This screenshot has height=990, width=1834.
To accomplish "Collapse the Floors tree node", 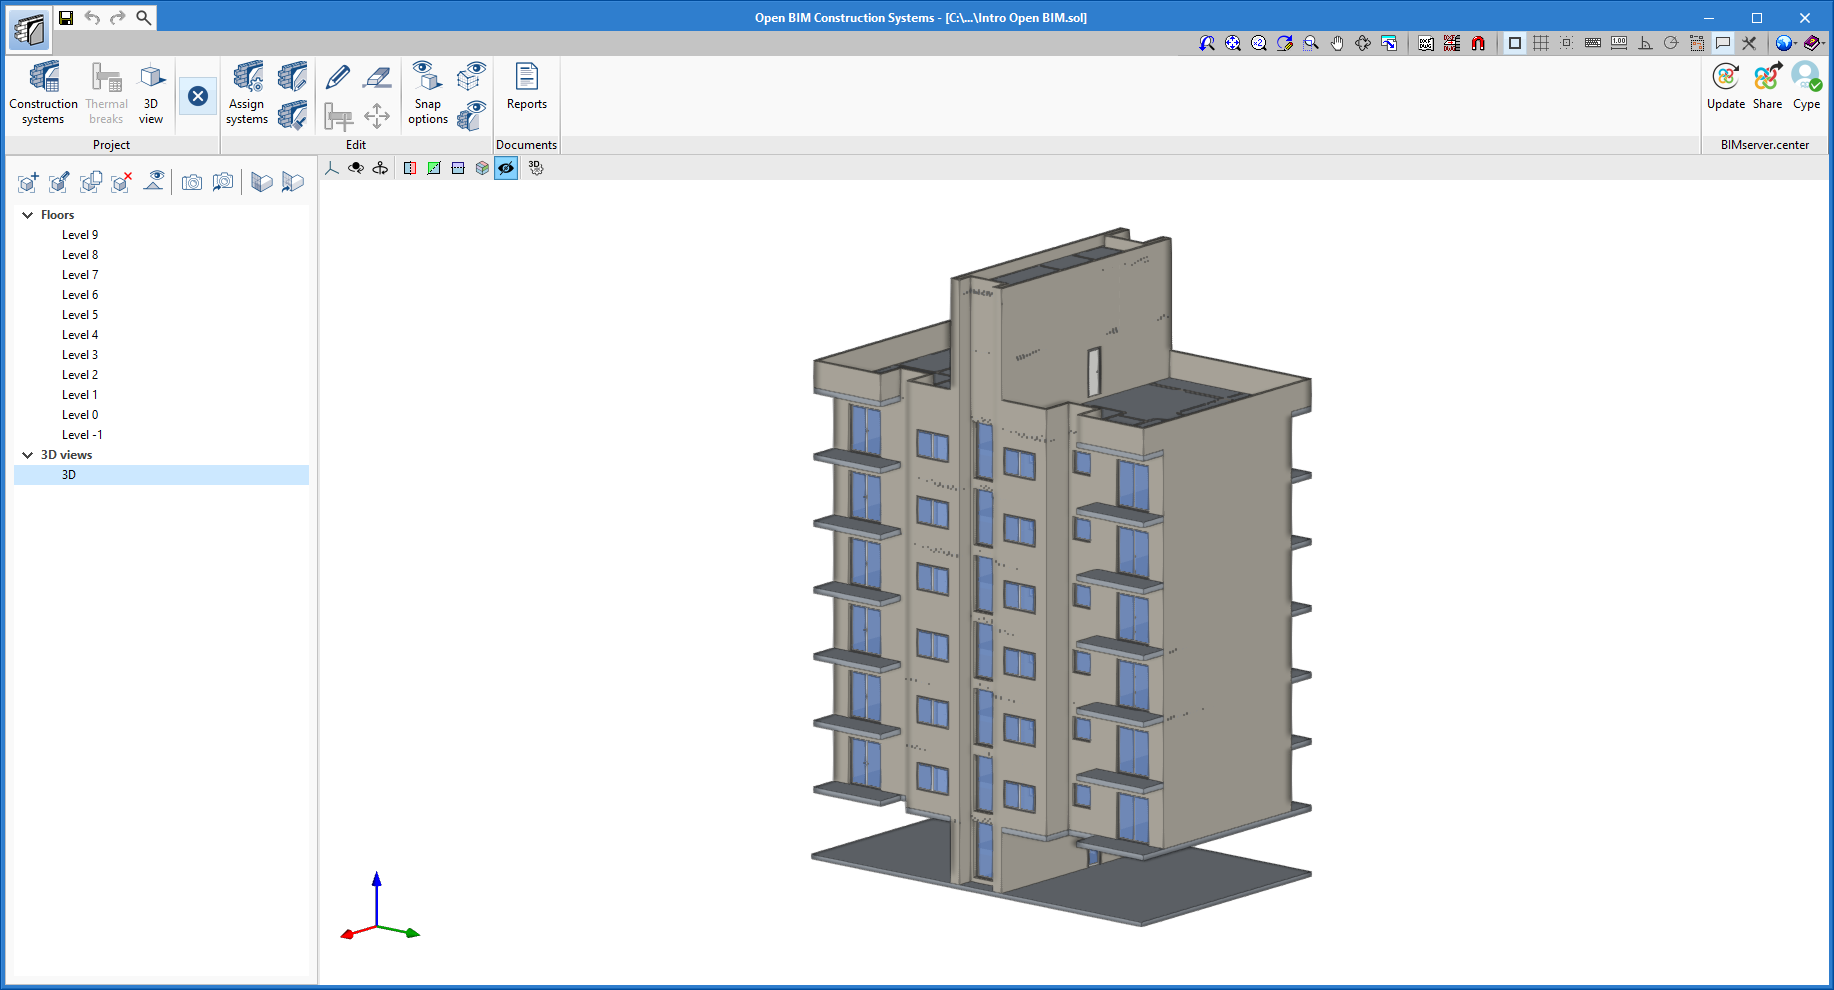I will pyautogui.click(x=28, y=215).
